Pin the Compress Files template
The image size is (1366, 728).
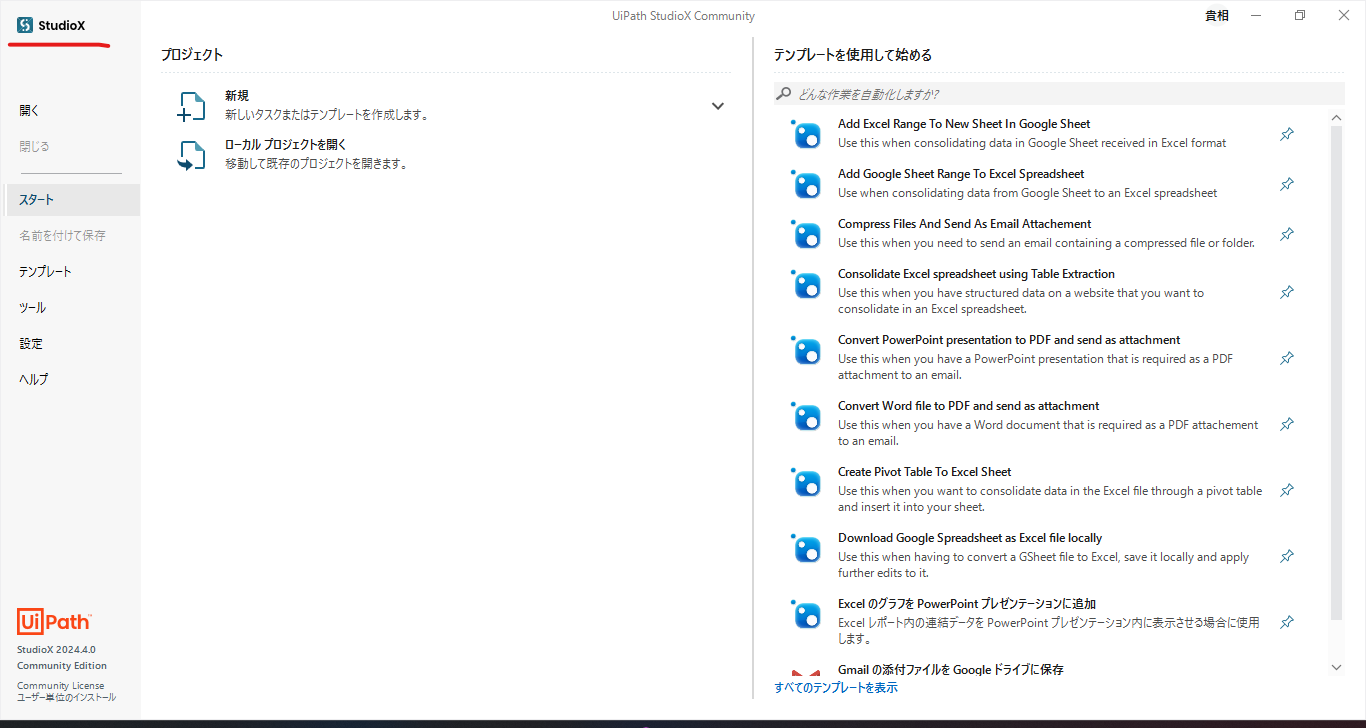1287,234
